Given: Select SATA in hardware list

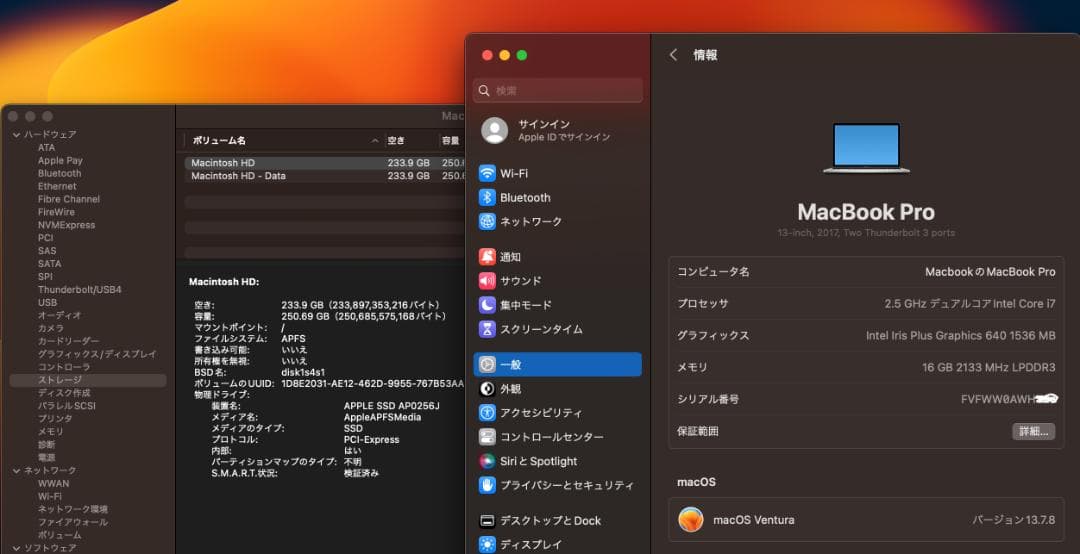Looking at the screenshot, I should coord(50,264).
